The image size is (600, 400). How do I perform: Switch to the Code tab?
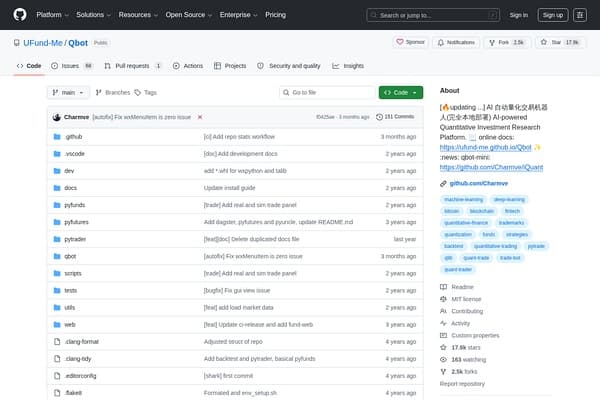[29, 66]
